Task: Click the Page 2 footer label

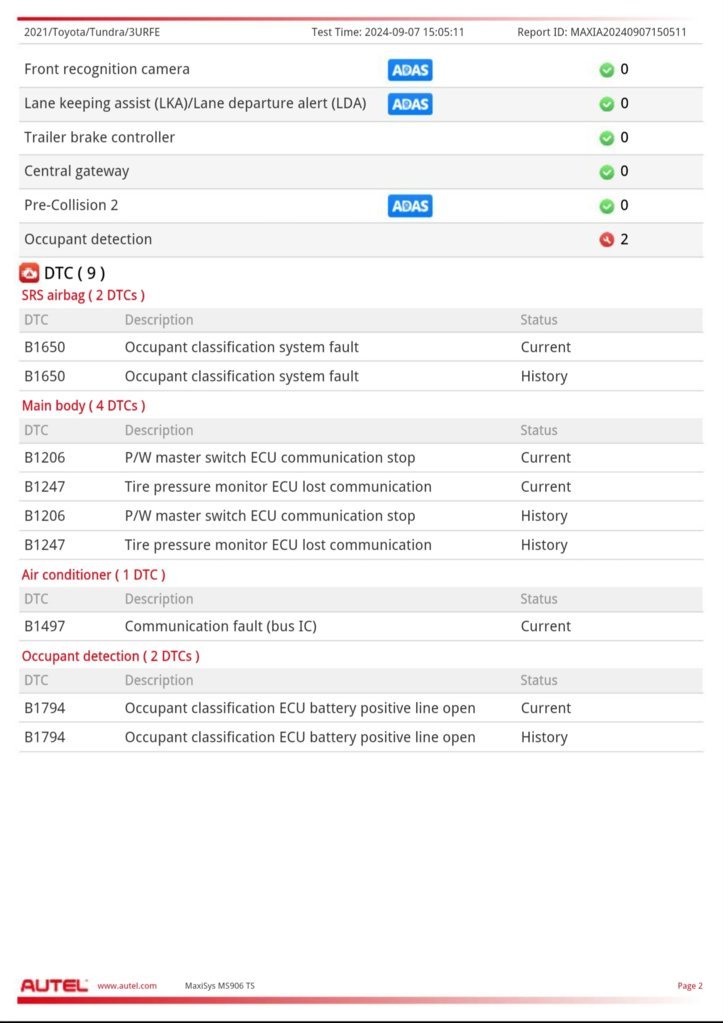Action: 690,986
